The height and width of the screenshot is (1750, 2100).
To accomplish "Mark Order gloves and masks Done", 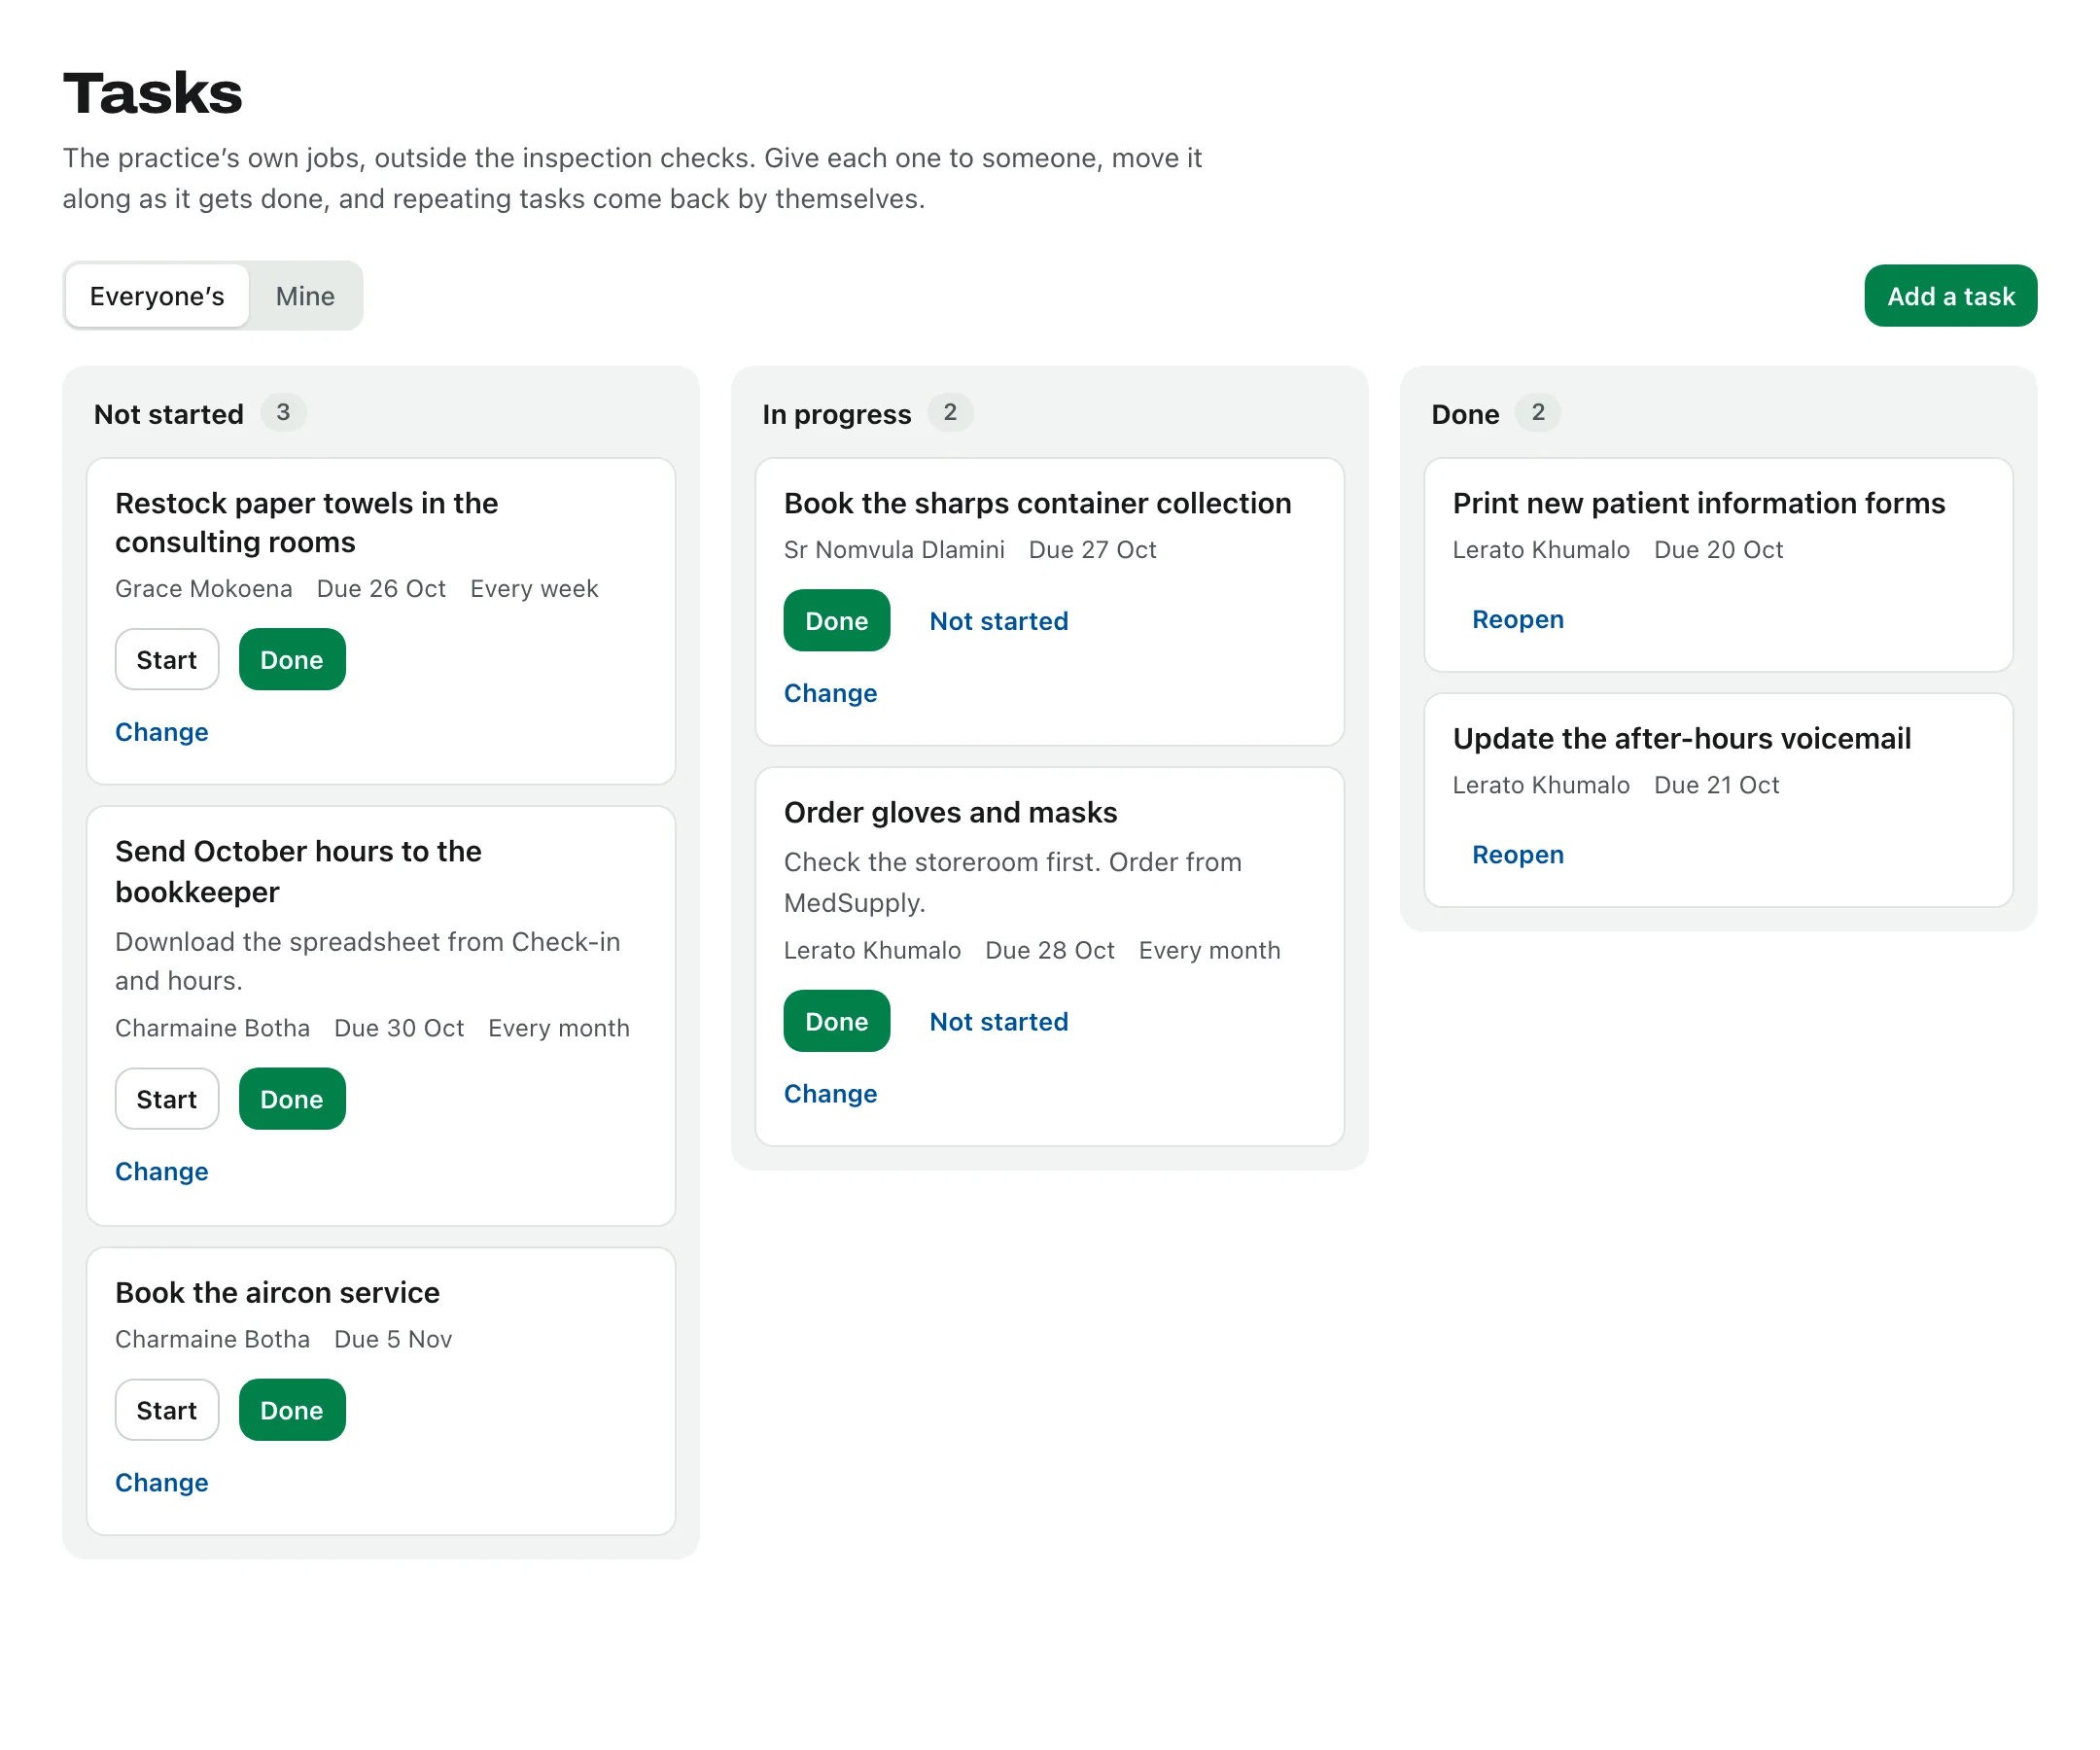I will coord(837,1021).
